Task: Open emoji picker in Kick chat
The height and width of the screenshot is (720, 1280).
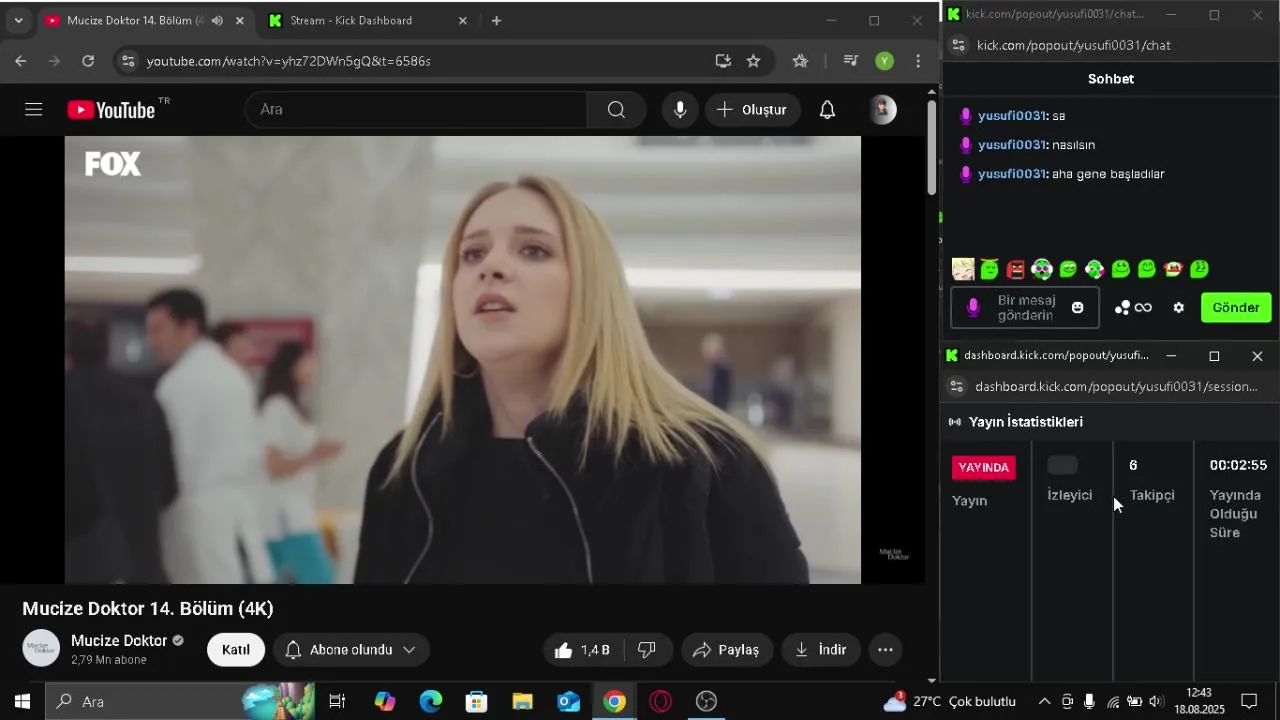Action: (1077, 308)
